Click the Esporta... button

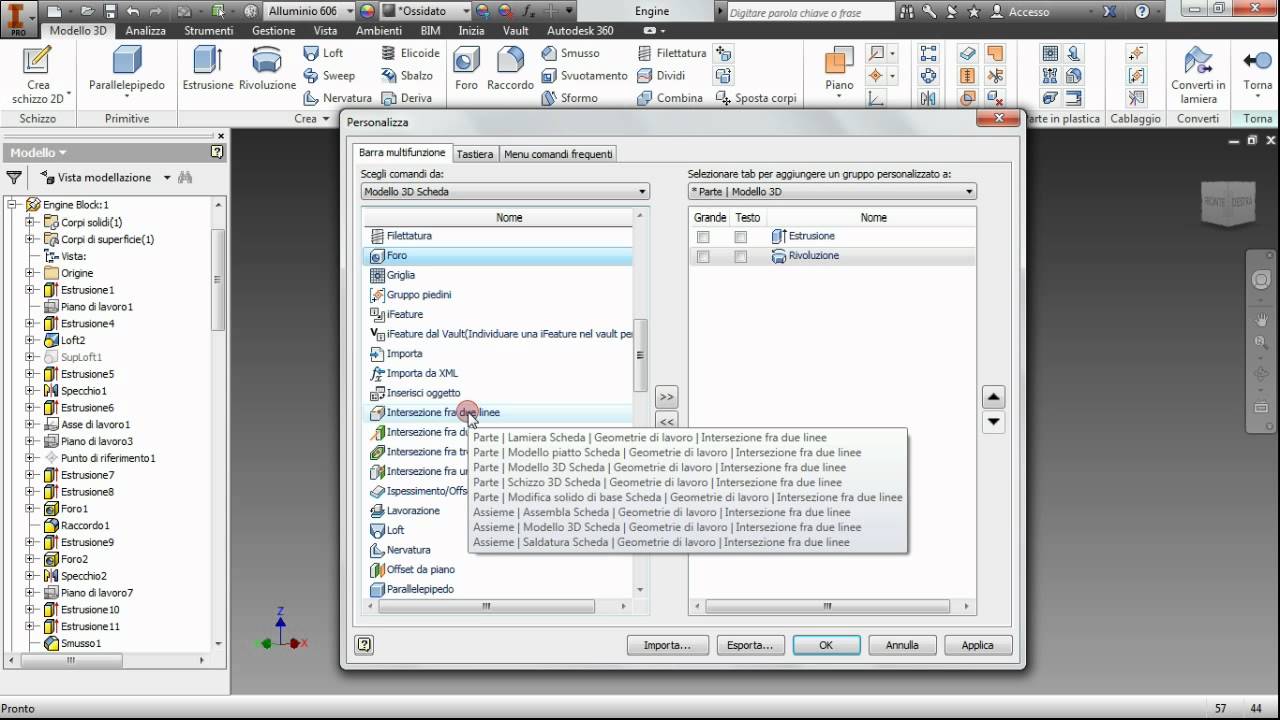point(750,645)
